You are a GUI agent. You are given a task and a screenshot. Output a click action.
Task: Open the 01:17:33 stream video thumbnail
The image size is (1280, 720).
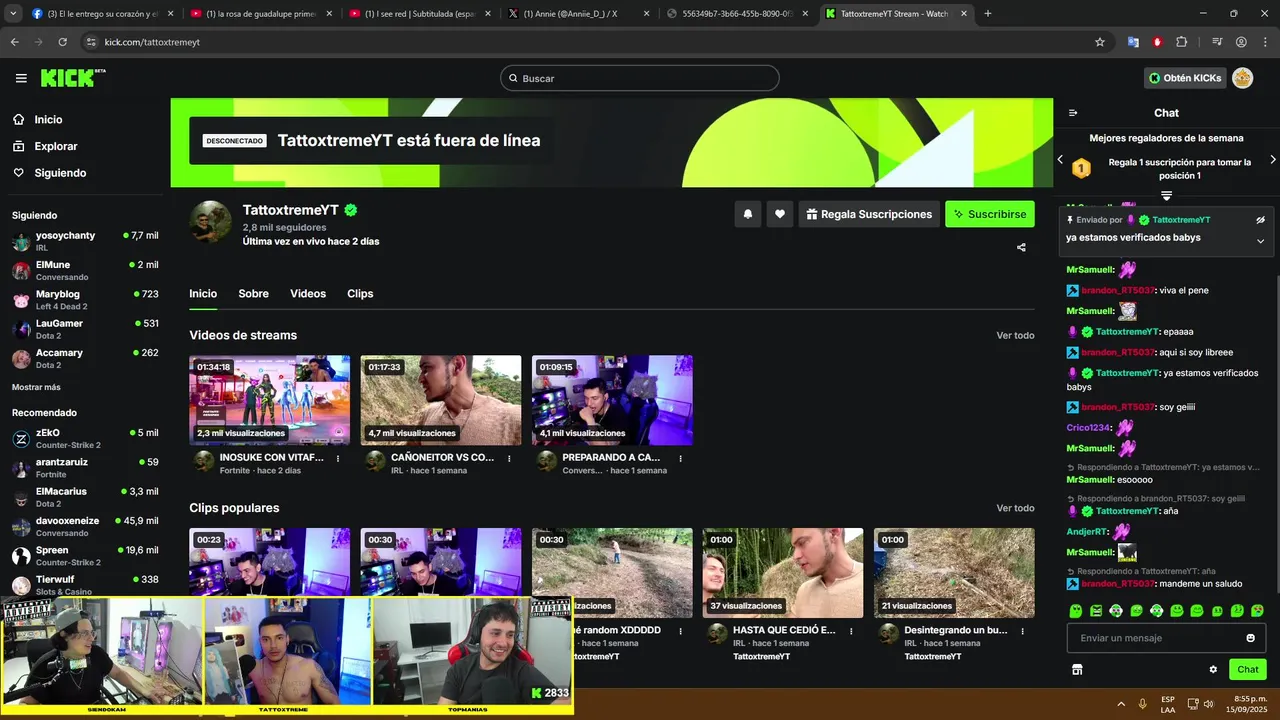(441, 400)
